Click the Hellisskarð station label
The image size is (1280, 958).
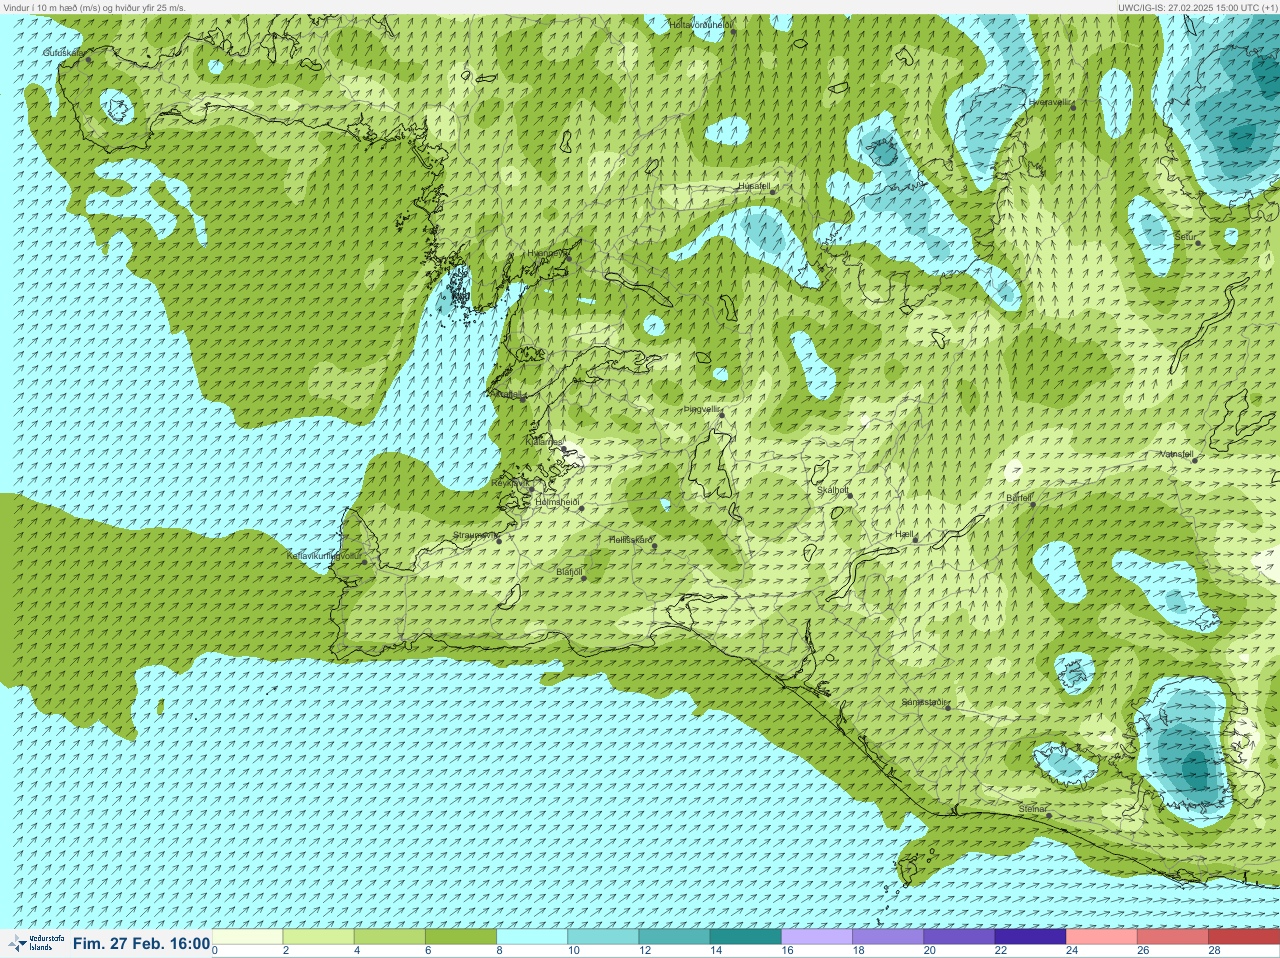[x=631, y=540]
